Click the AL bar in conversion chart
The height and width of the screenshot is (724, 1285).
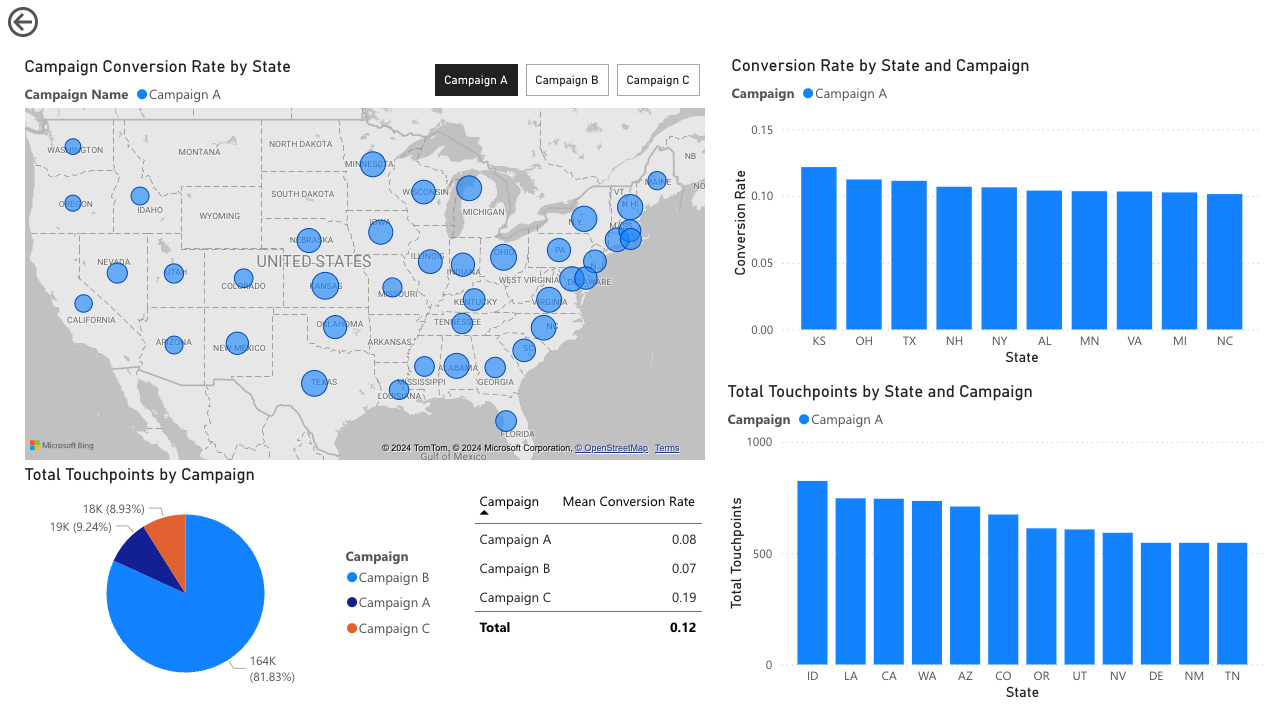coord(1044,260)
